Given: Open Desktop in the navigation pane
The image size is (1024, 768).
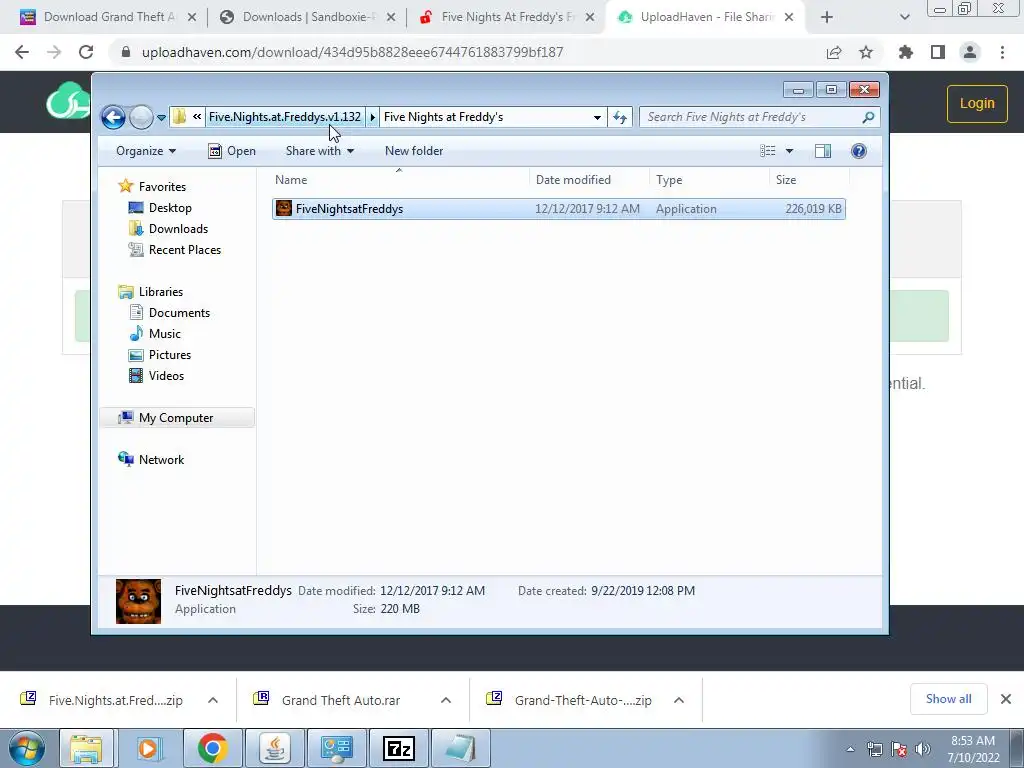Looking at the screenshot, I should click(170, 208).
